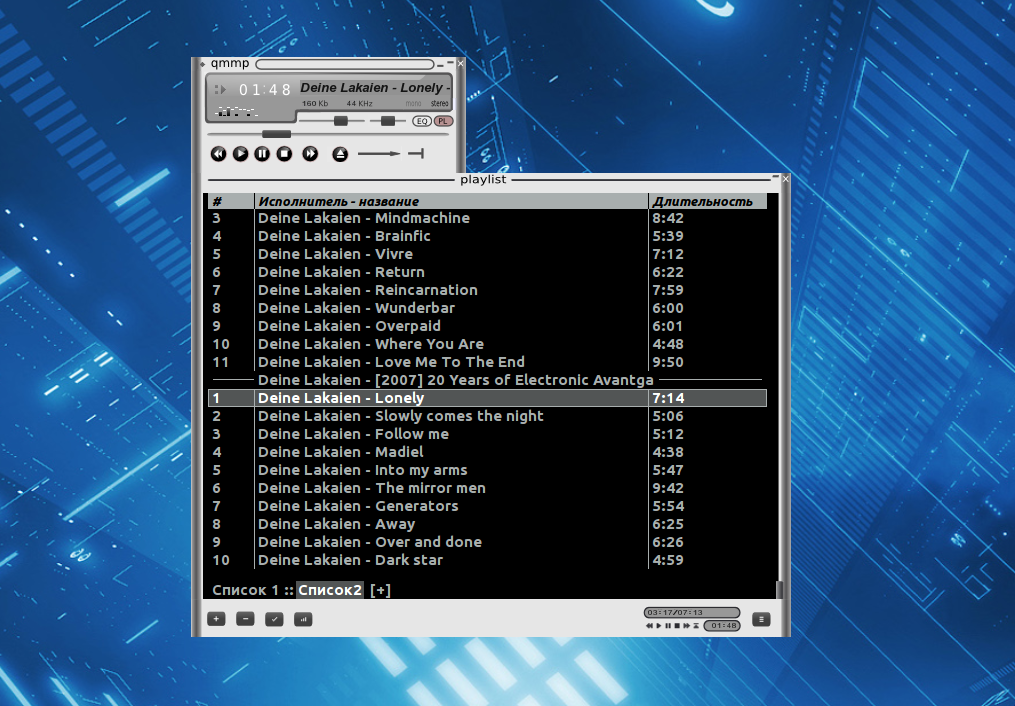Image resolution: width=1015 pixels, height=706 pixels.
Task: Click the volume slider handle
Action: (340, 121)
